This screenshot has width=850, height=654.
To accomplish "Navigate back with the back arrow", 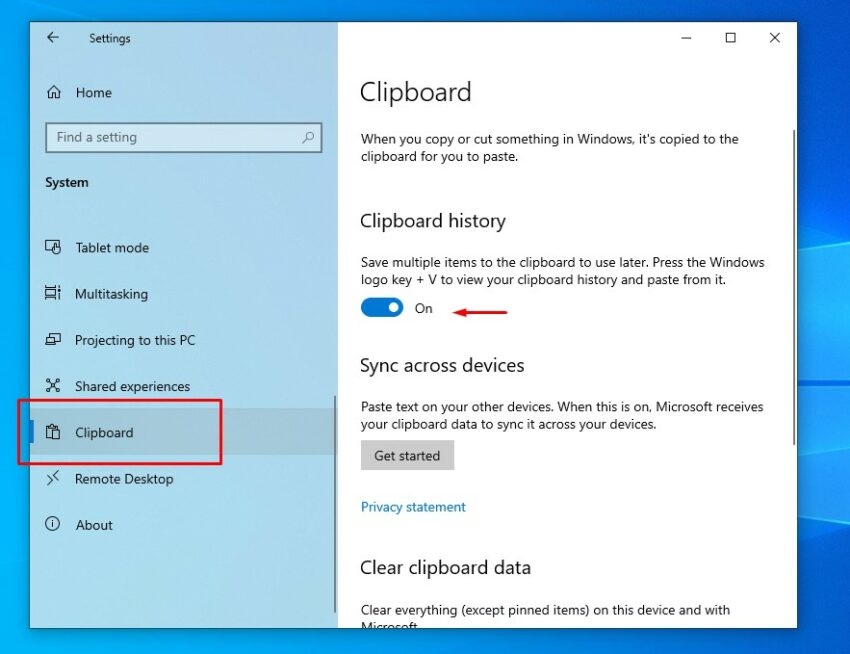I will click(x=52, y=38).
